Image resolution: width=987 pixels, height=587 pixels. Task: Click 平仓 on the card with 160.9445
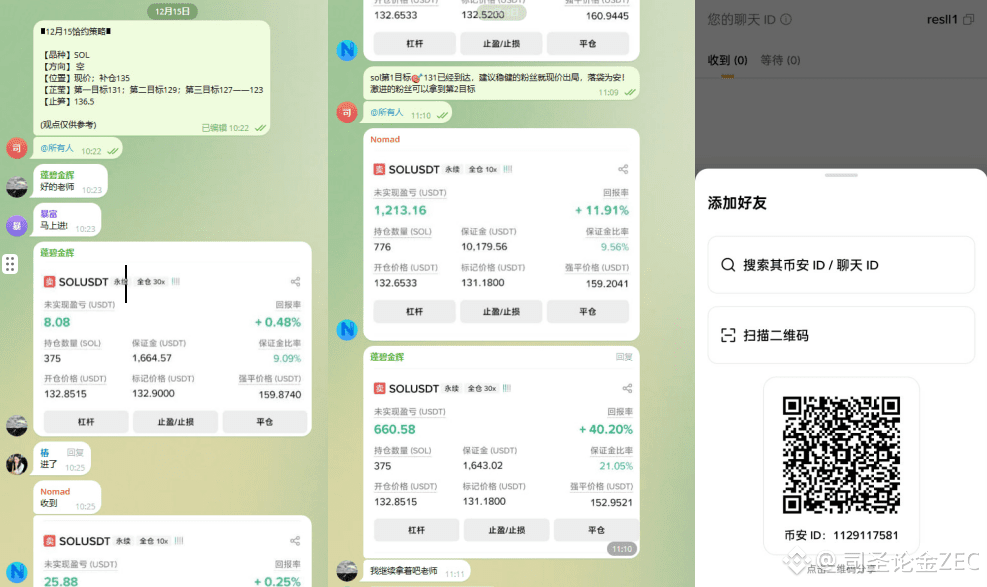tap(588, 43)
